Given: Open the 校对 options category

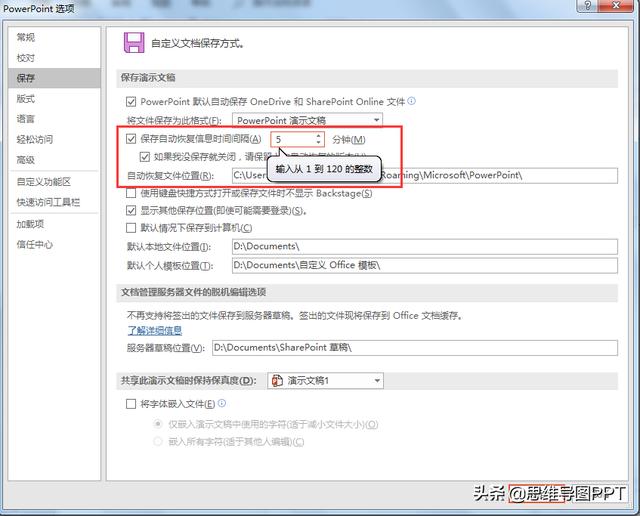Looking at the screenshot, I should 26,58.
